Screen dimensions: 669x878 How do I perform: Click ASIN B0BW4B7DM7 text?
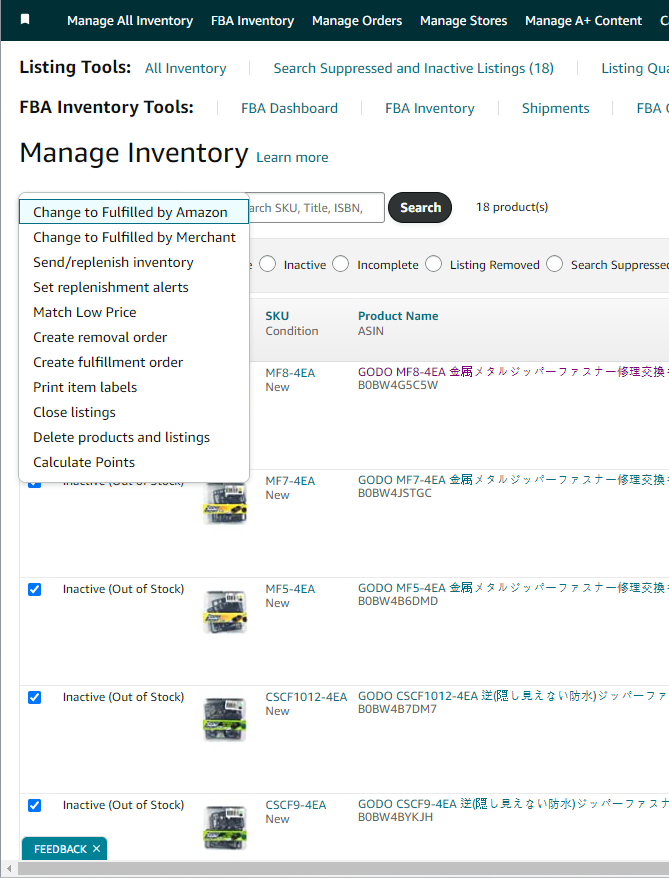(x=397, y=709)
